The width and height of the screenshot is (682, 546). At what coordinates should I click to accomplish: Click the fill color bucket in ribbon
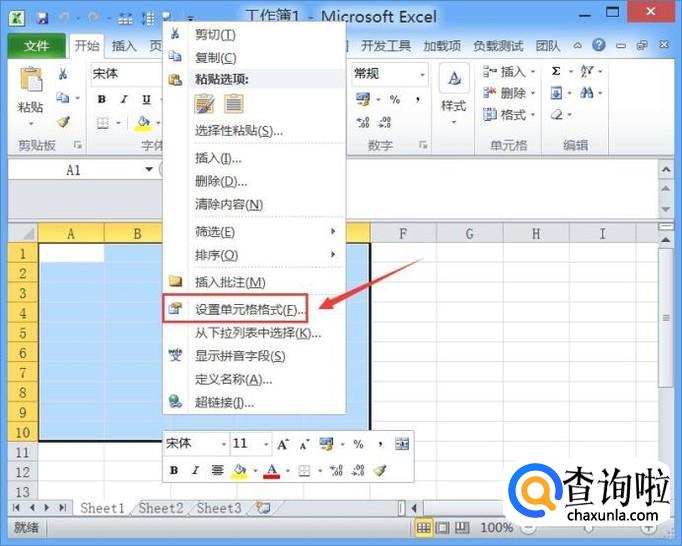(143, 122)
